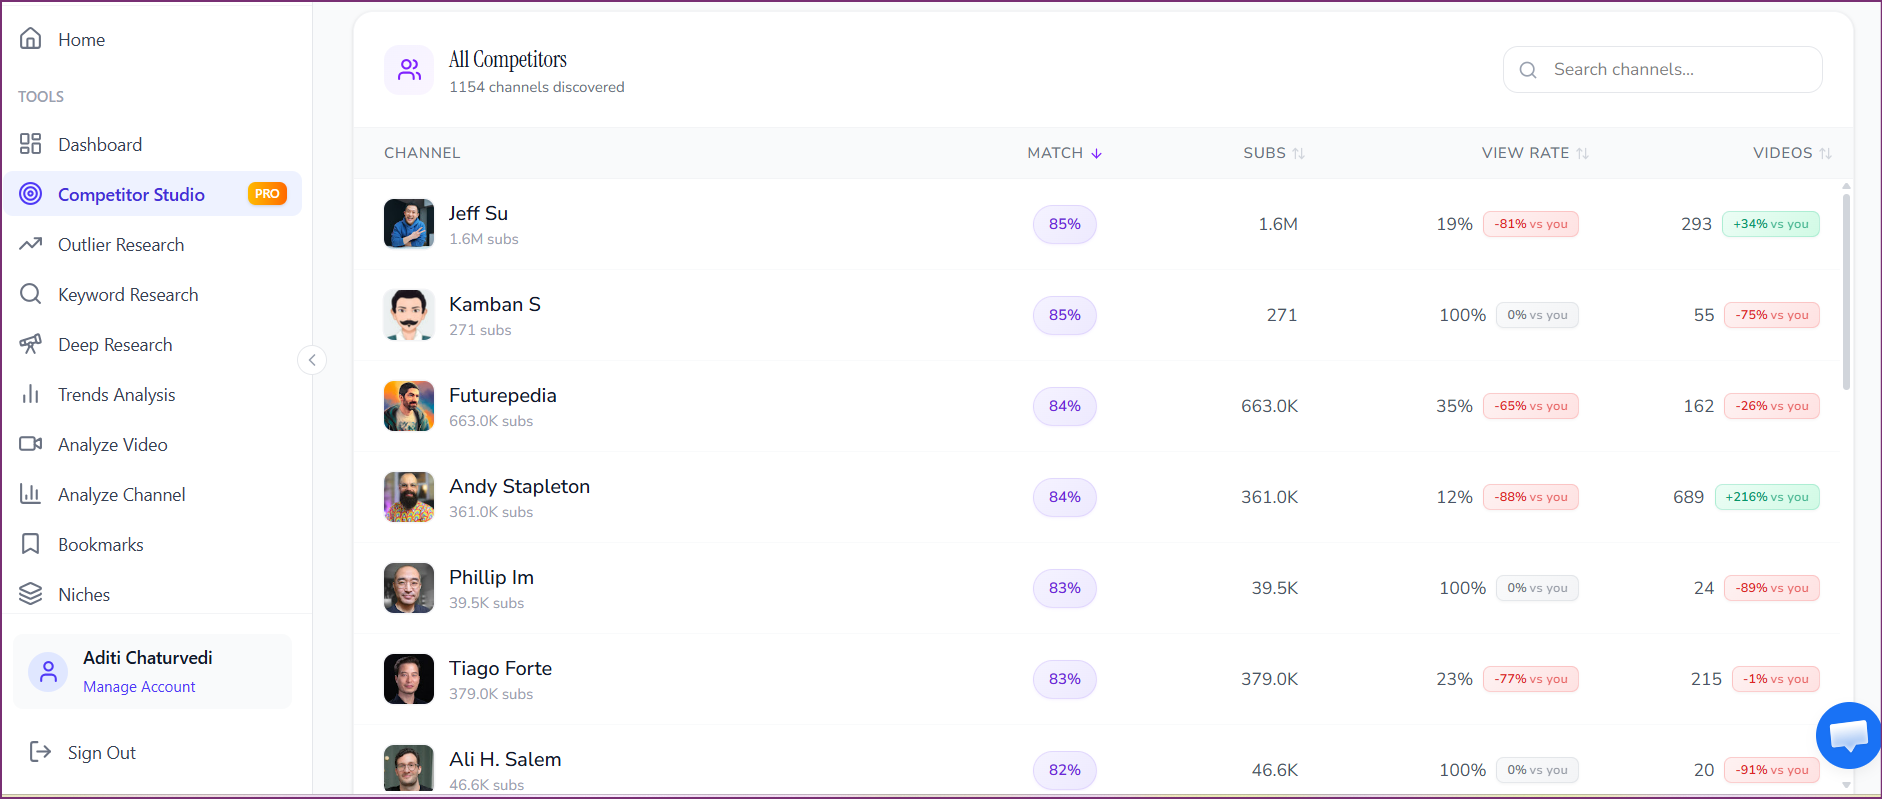Click the PRO badge on Competitor Studio

click(266, 193)
